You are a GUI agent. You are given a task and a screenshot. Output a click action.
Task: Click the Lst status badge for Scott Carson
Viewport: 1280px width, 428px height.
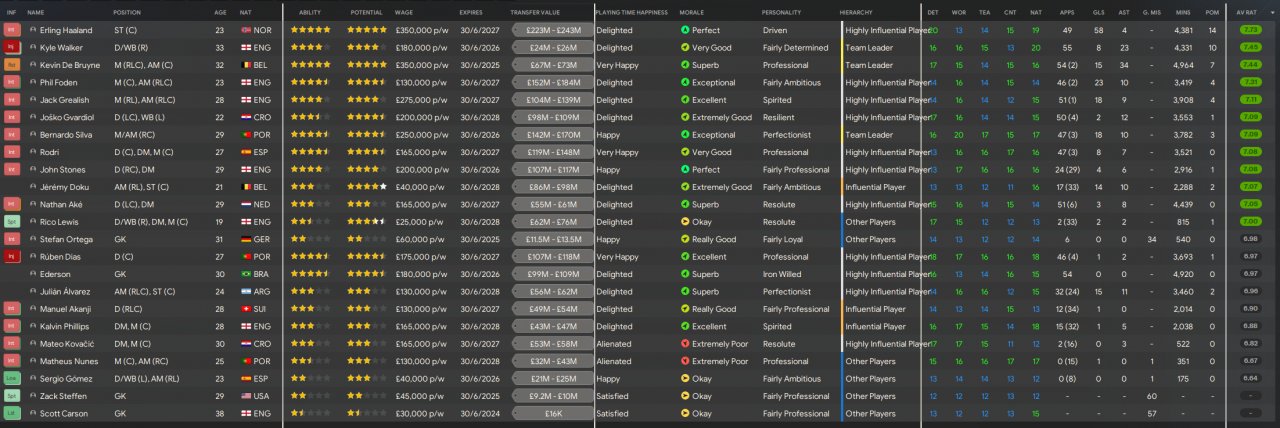[12, 413]
